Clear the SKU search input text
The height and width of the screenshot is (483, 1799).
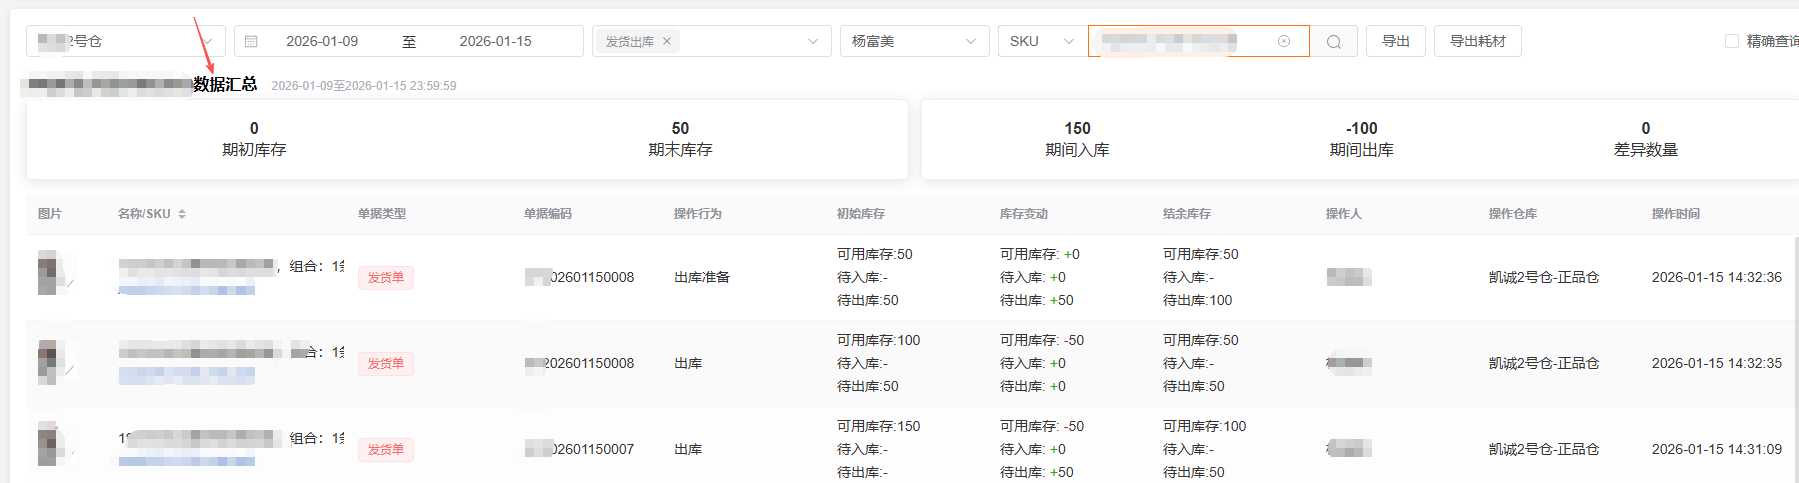coord(1284,41)
